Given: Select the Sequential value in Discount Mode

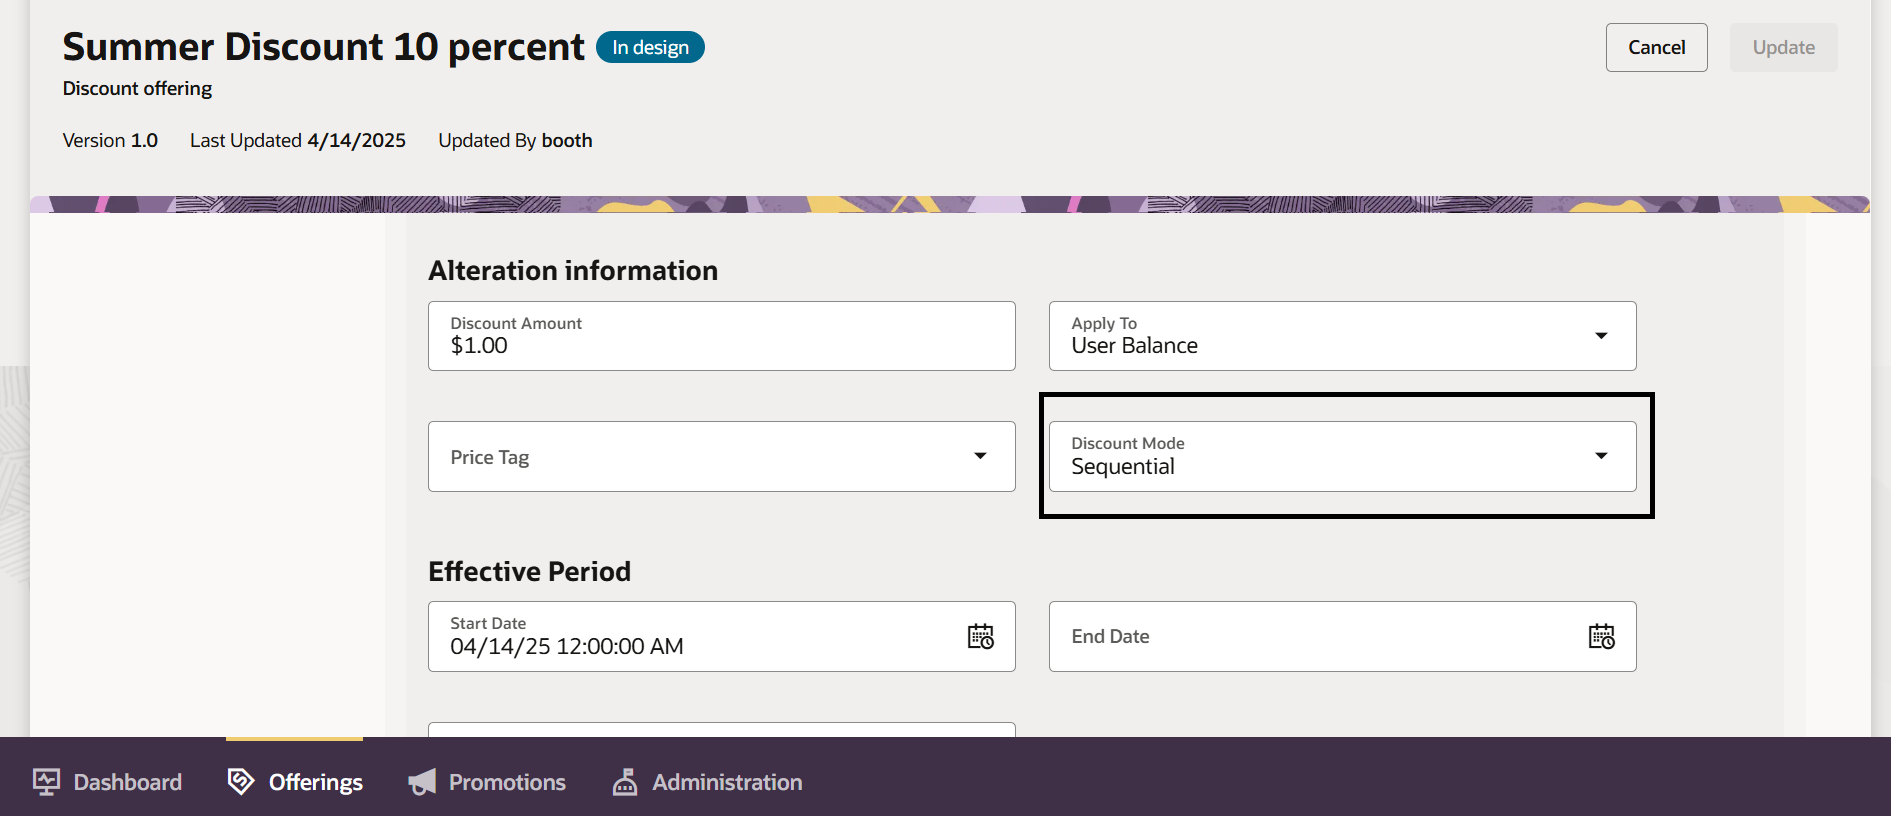Looking at the screenshot, I should pyautogui.click(x=1123, y=467).
